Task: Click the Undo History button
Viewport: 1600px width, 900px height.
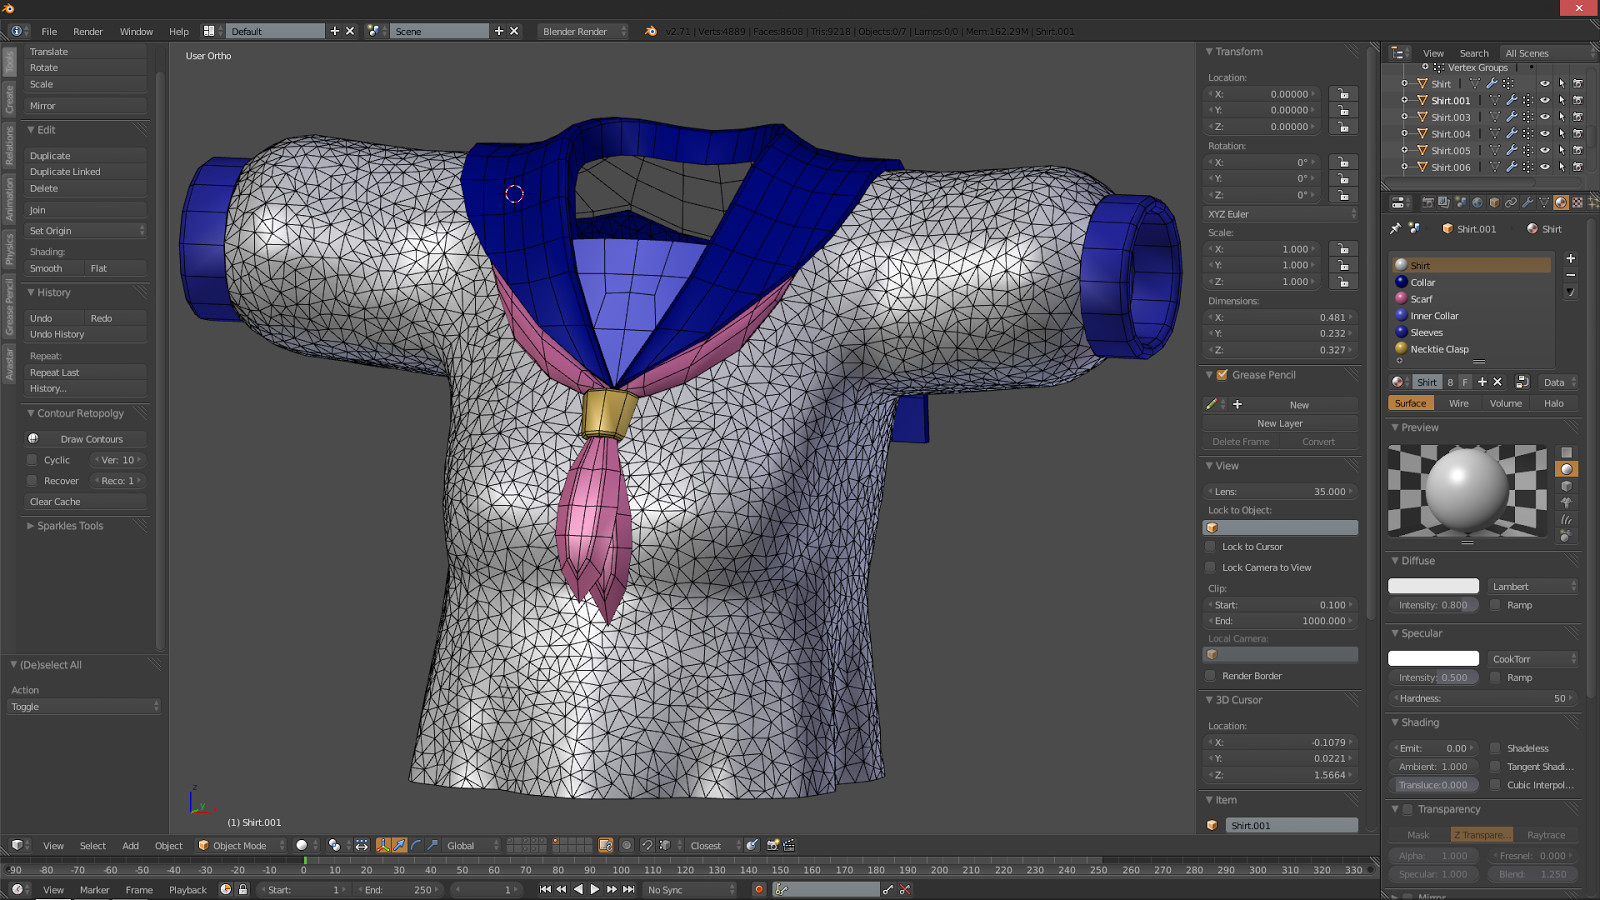Action: click(x=86, y=335)
